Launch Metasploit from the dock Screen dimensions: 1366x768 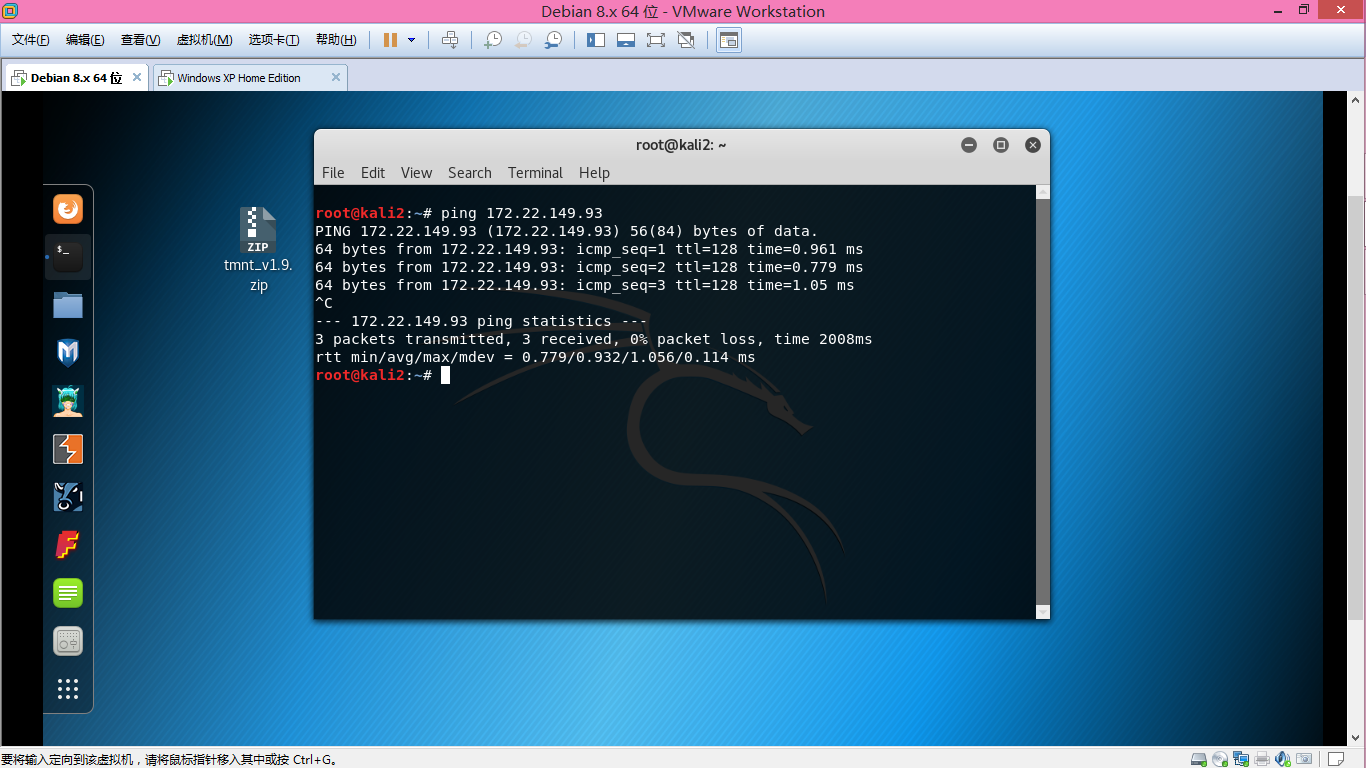coord(68,353)
